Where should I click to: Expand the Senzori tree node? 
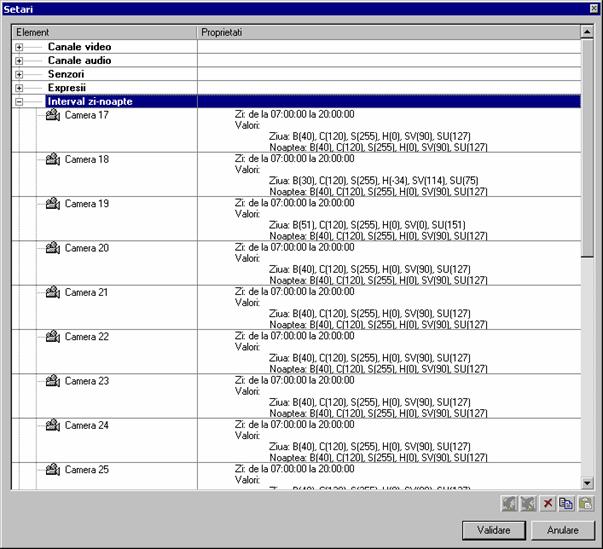[19, 75]
